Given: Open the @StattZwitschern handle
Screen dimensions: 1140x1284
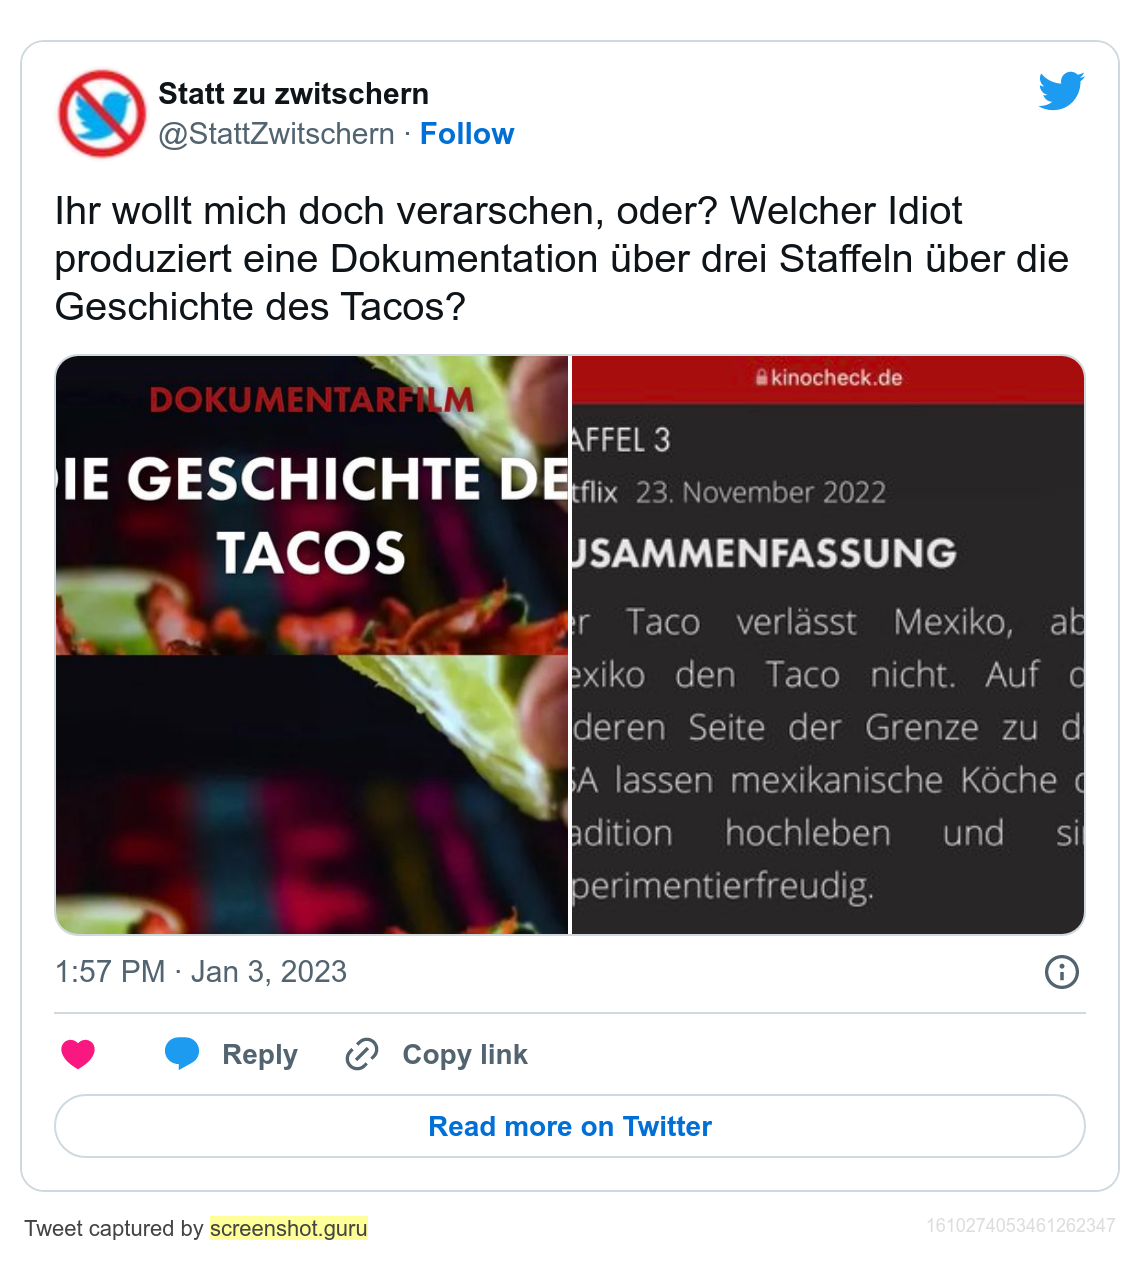Looking at the screenshot, I should click(276, 134).
